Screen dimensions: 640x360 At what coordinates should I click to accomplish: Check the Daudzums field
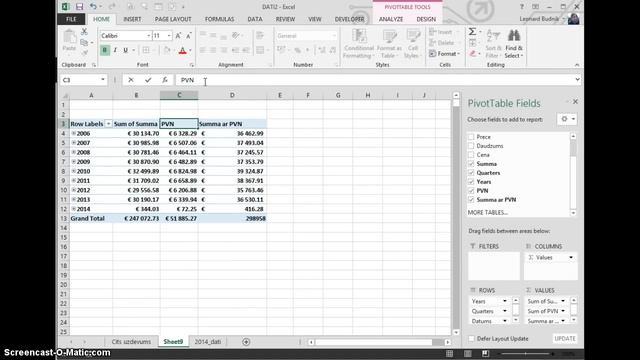coord(471,146)
